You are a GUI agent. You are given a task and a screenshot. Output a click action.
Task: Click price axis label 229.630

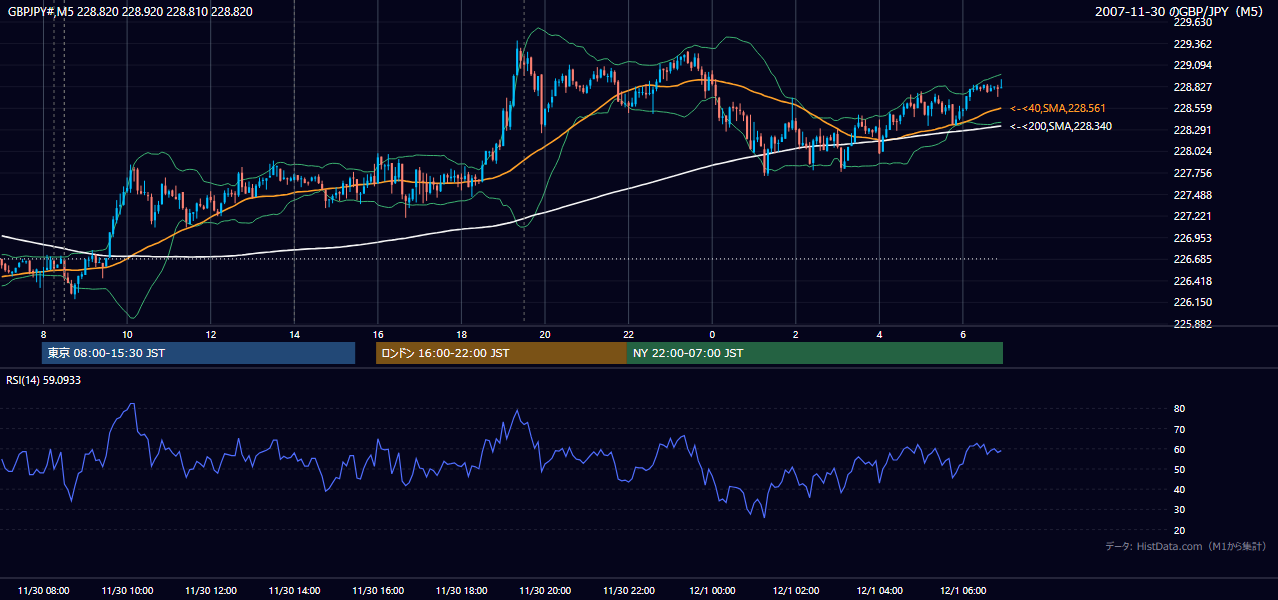tap(1192, 22)
